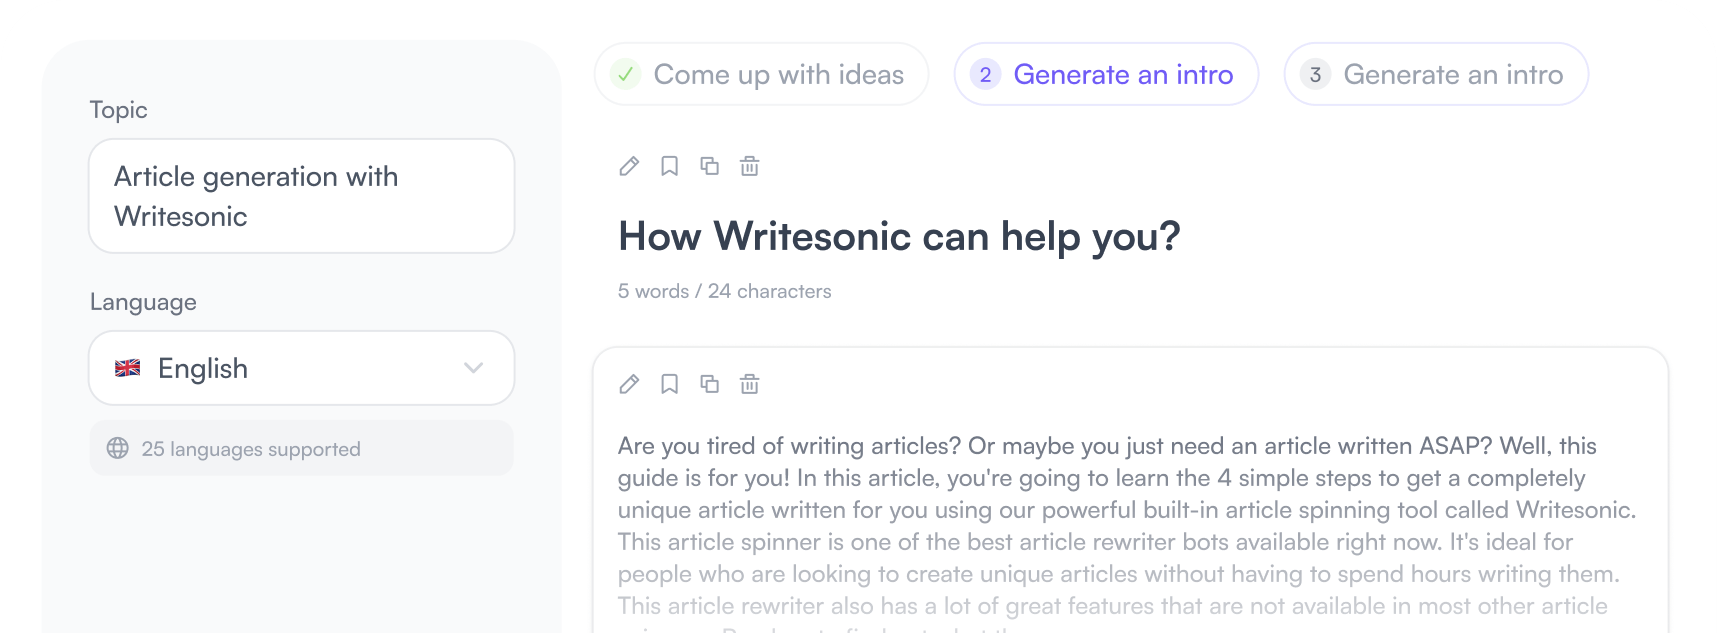Click the globe icon near supported languages
Screen dimensions: 1717x633
117,448
